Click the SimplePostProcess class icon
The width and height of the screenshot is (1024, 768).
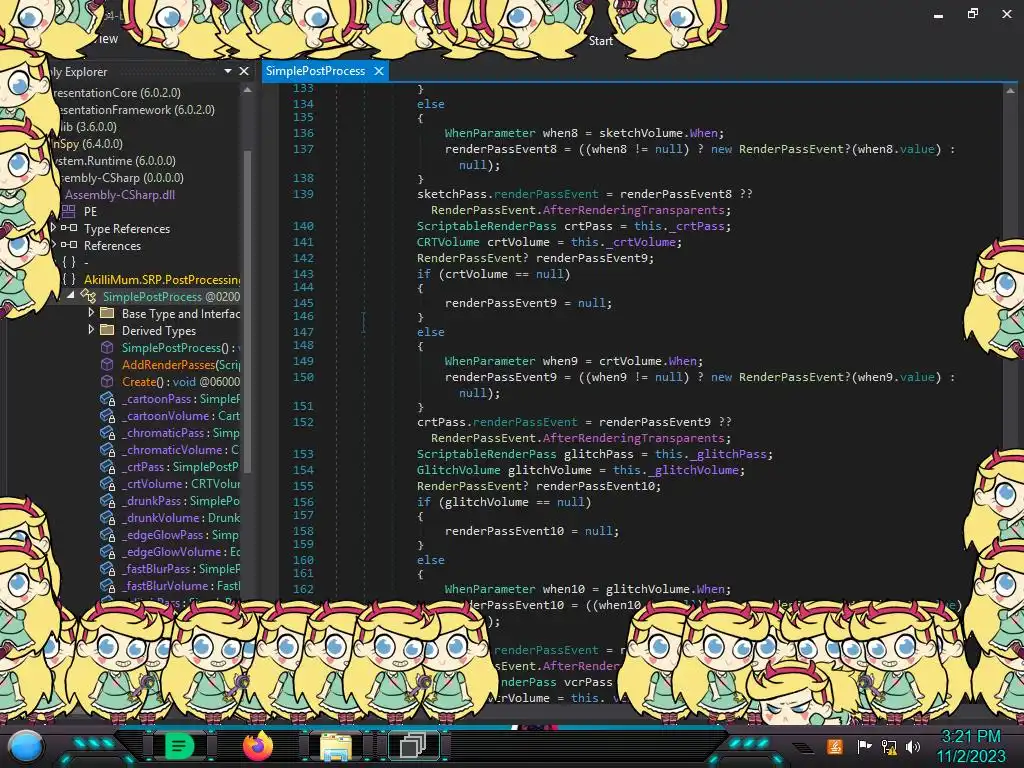(x=88, y=296)
